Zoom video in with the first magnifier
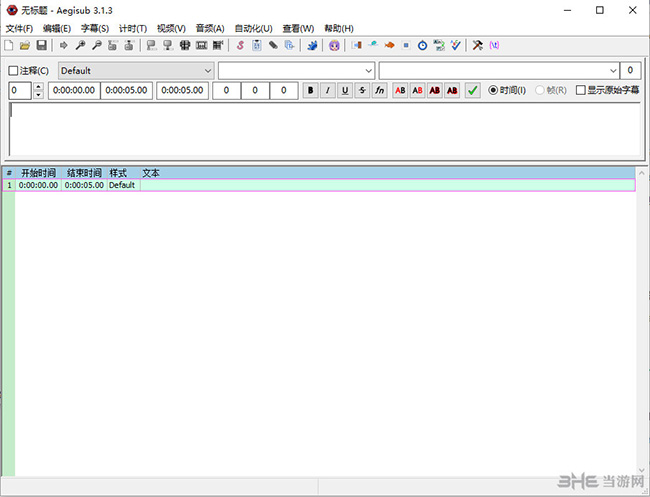Image resolution: width=650 pixels, height=497 pixels. point(80,45)
